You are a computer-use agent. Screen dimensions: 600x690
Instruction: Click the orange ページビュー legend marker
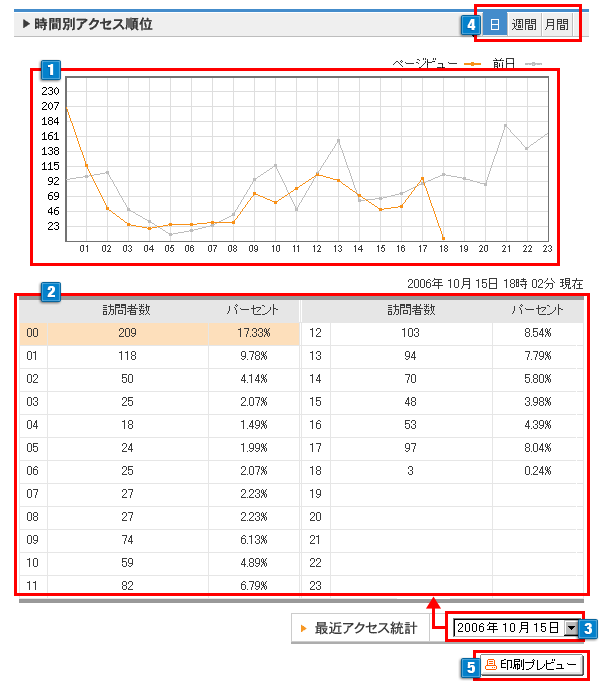[472, 63]
